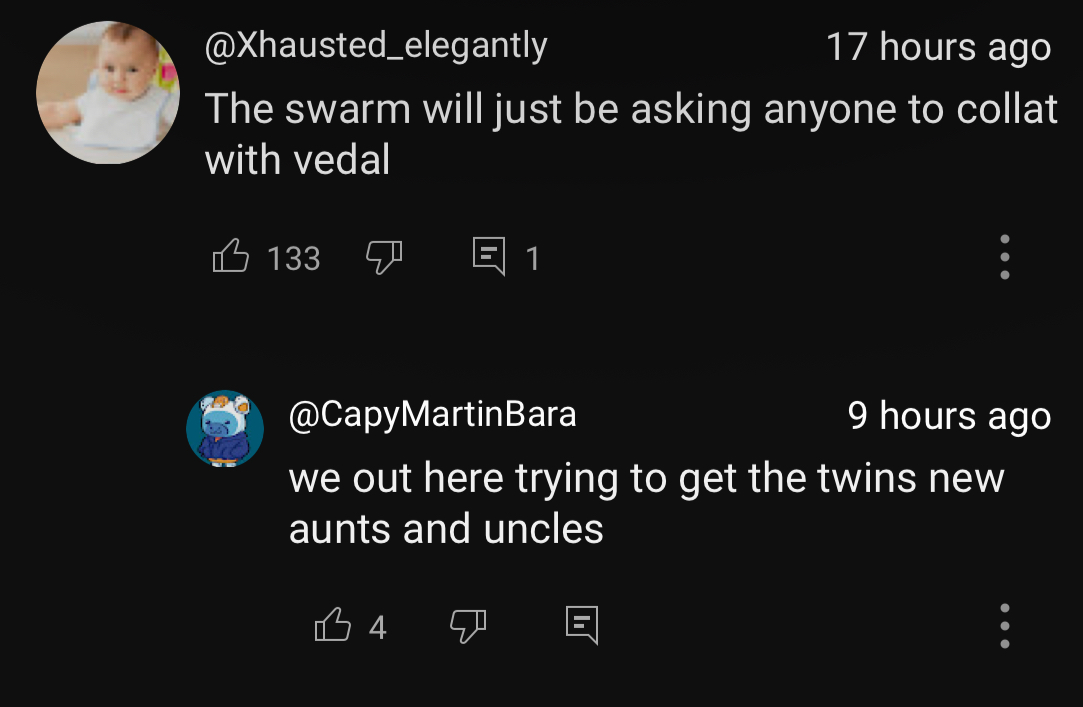Dislike the comment about collabing with vedal

point(384,258)
